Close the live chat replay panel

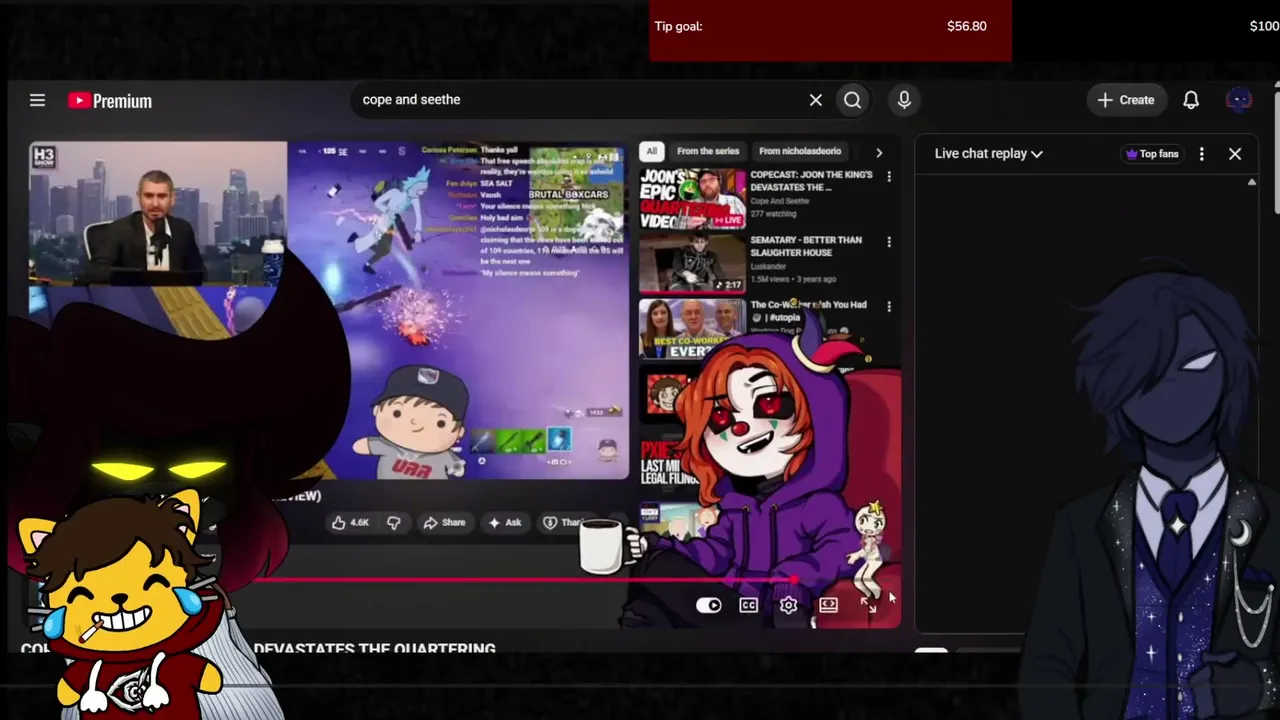click(x=1235, y=154)
